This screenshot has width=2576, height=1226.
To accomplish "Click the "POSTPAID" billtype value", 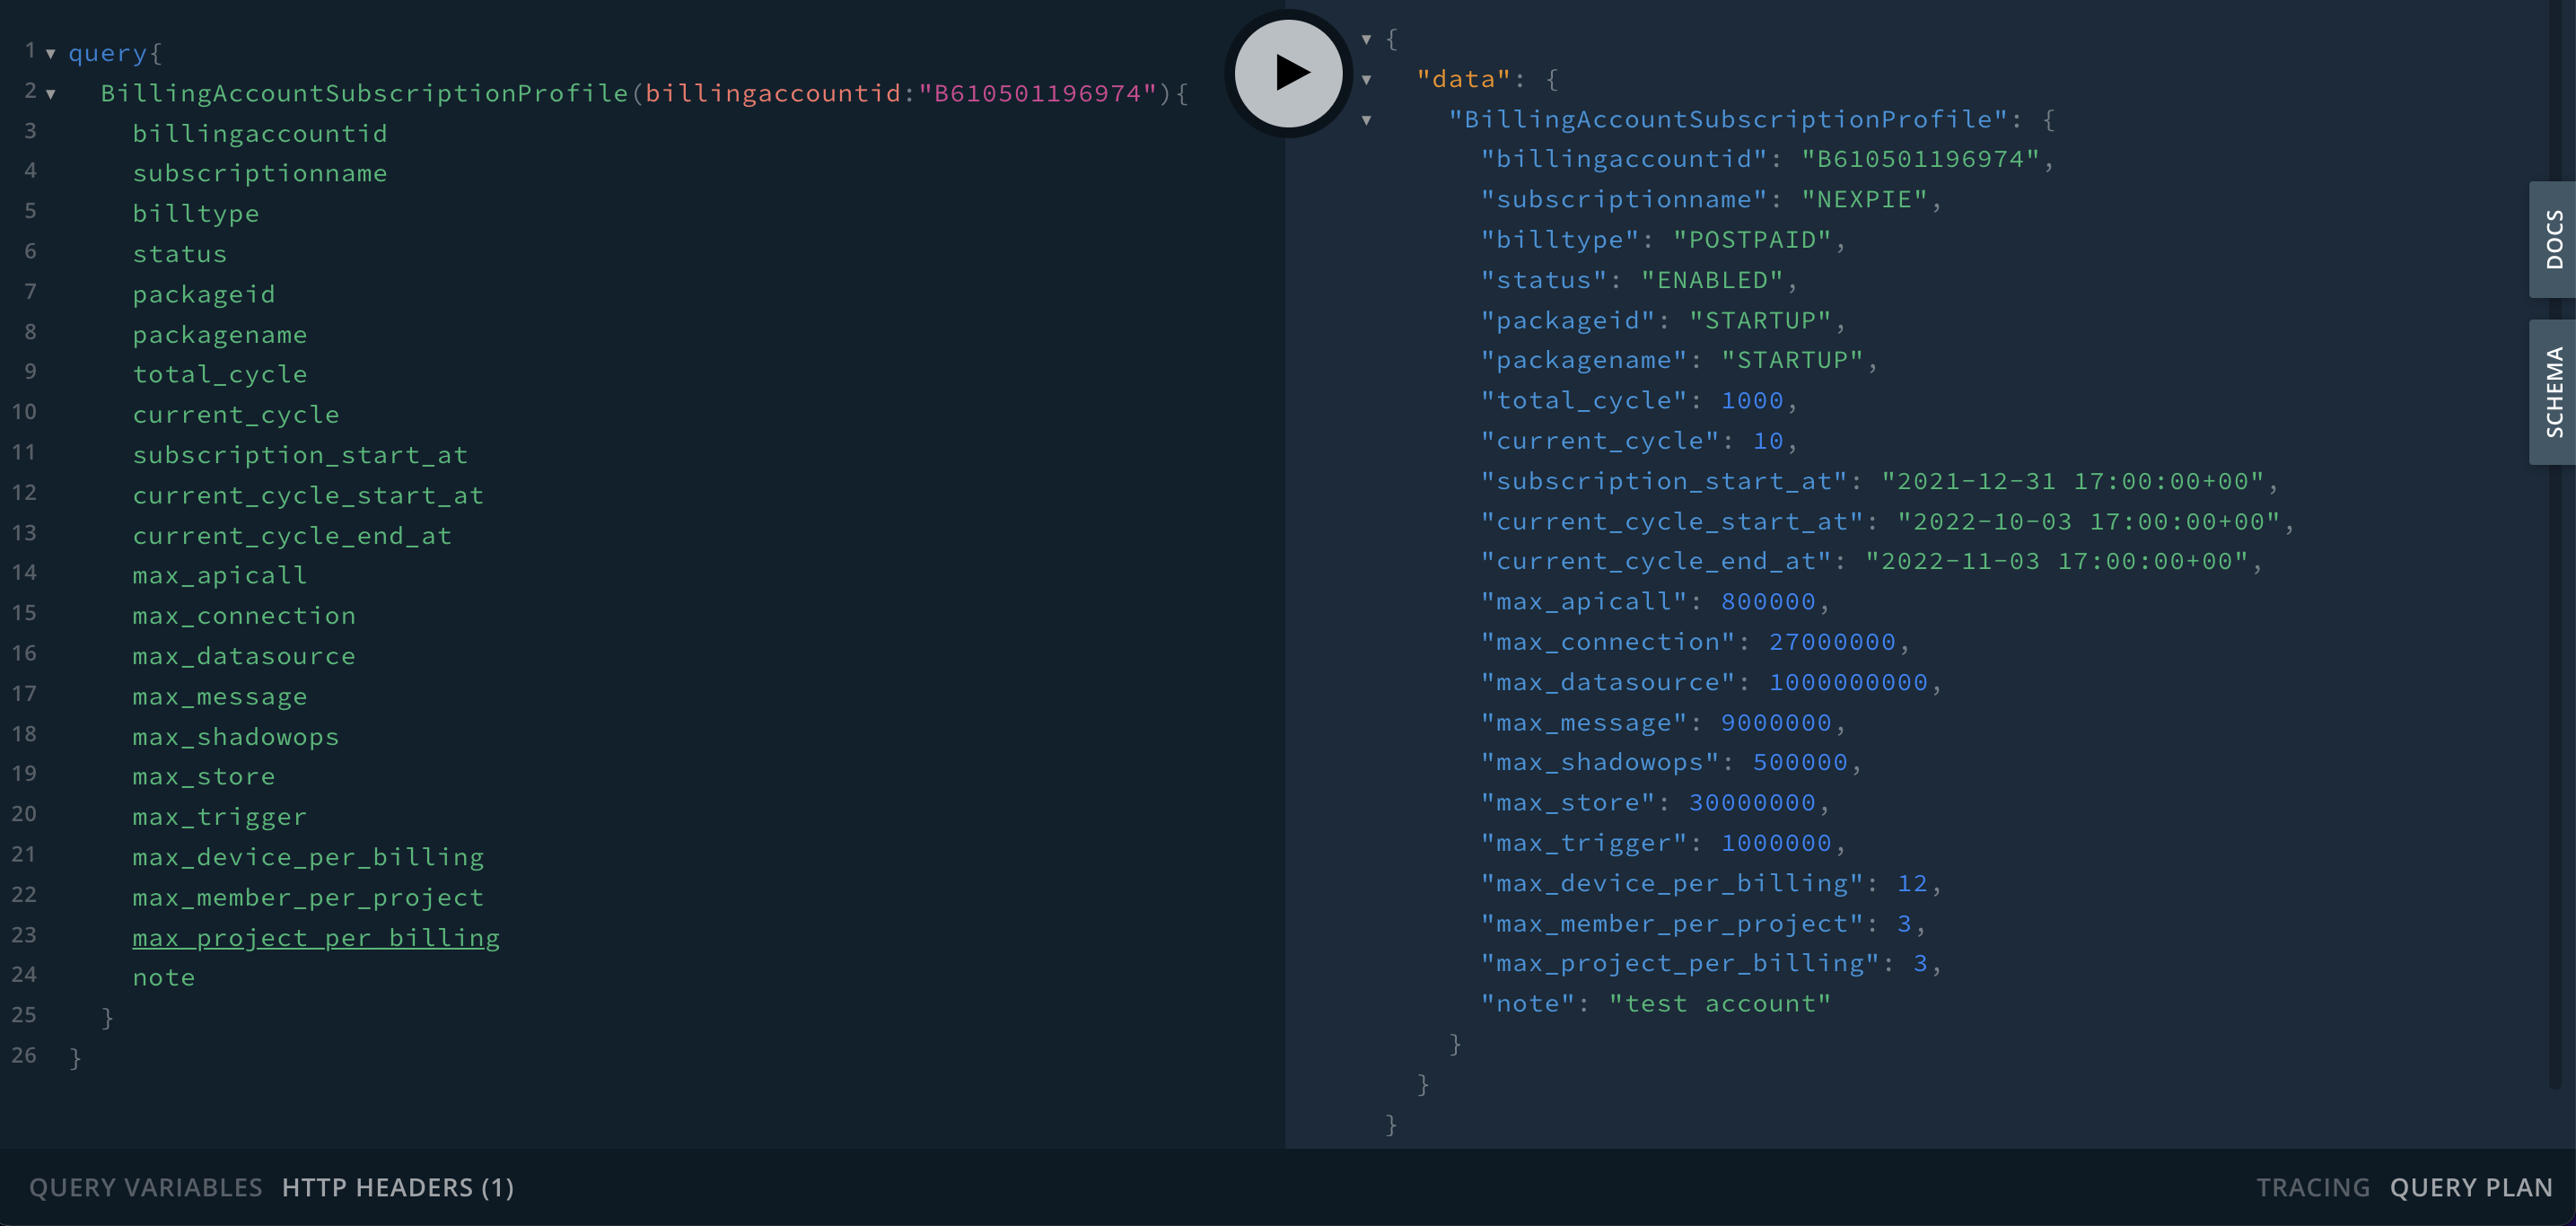I will coord(1752,240).
